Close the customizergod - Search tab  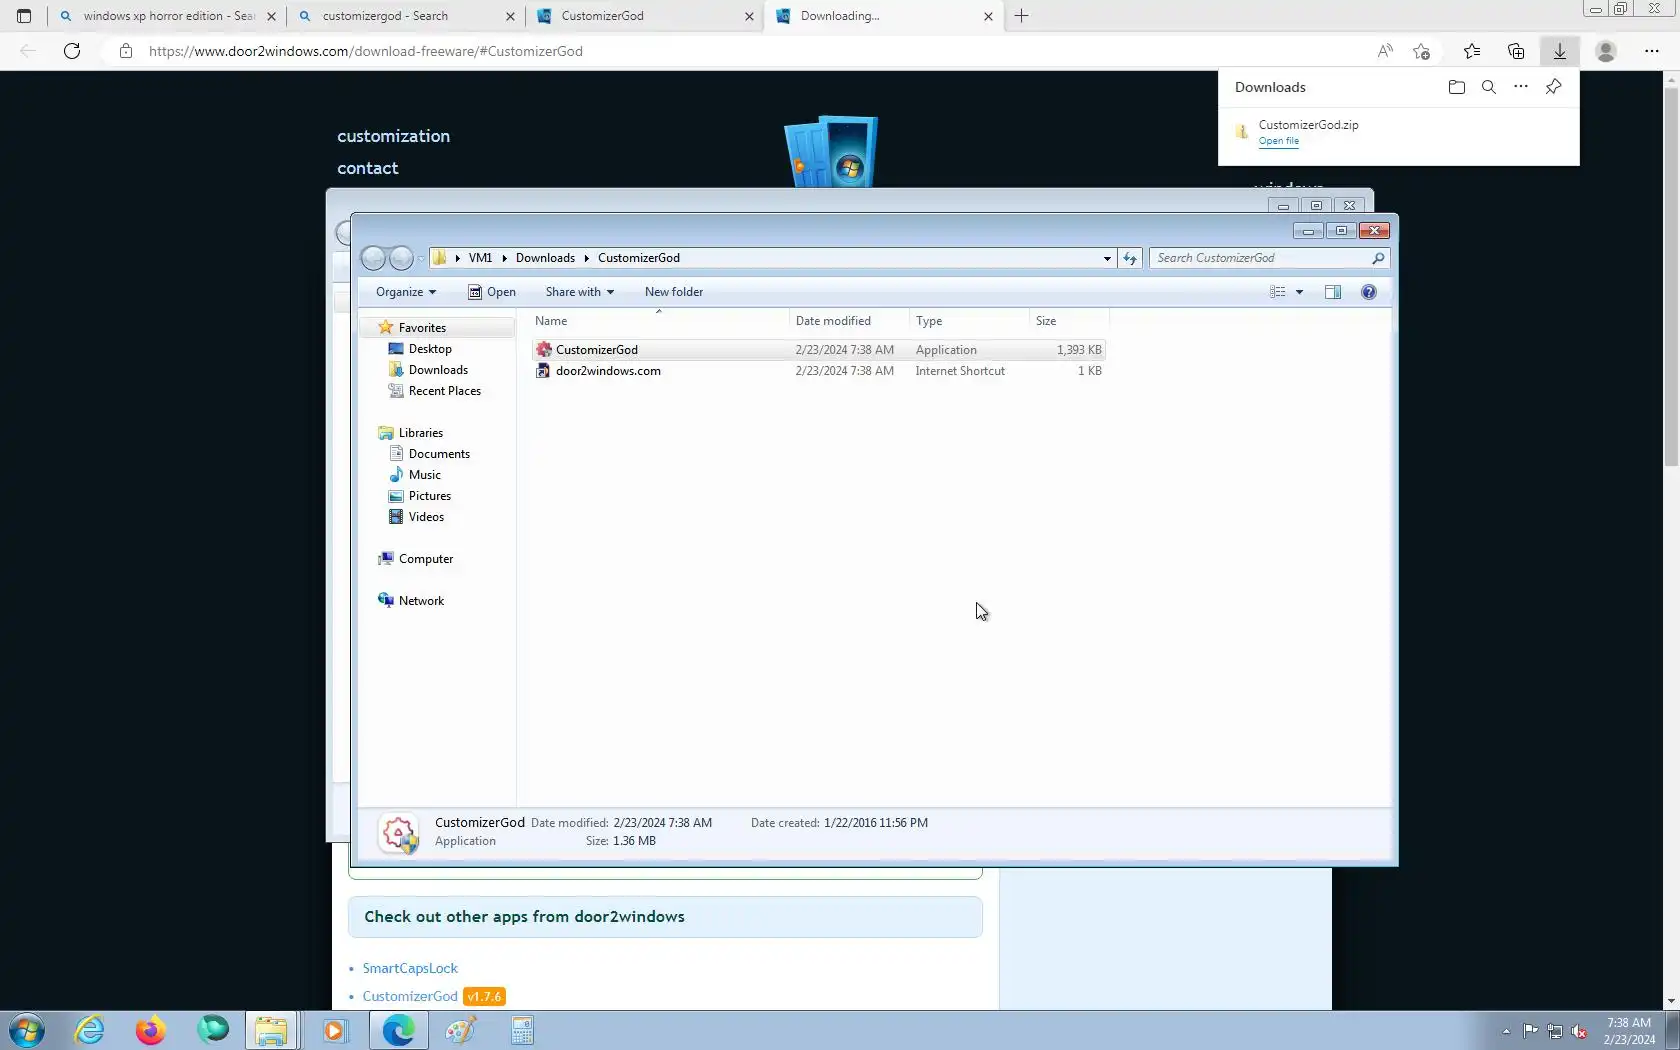point(510,16)
